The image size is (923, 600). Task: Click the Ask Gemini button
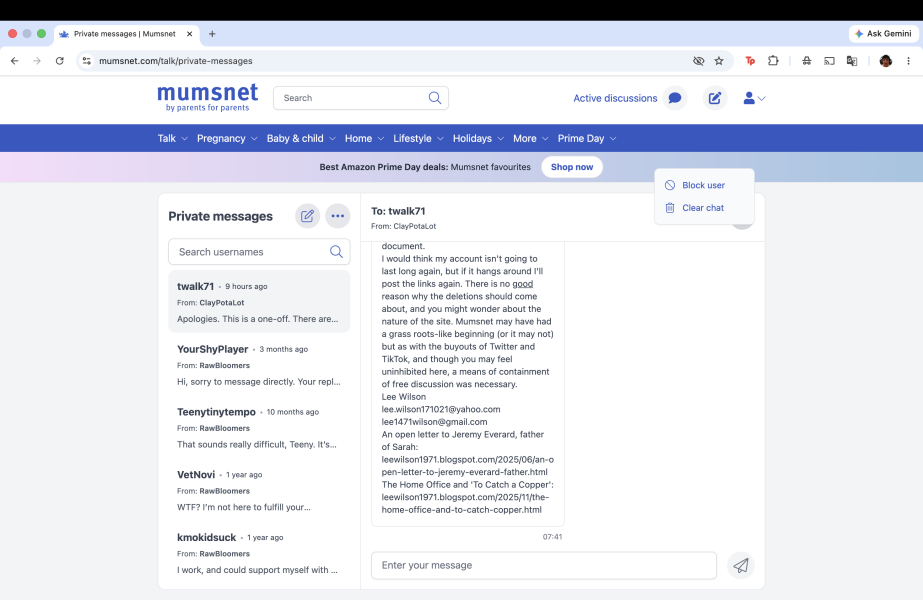tap(884, 34)
